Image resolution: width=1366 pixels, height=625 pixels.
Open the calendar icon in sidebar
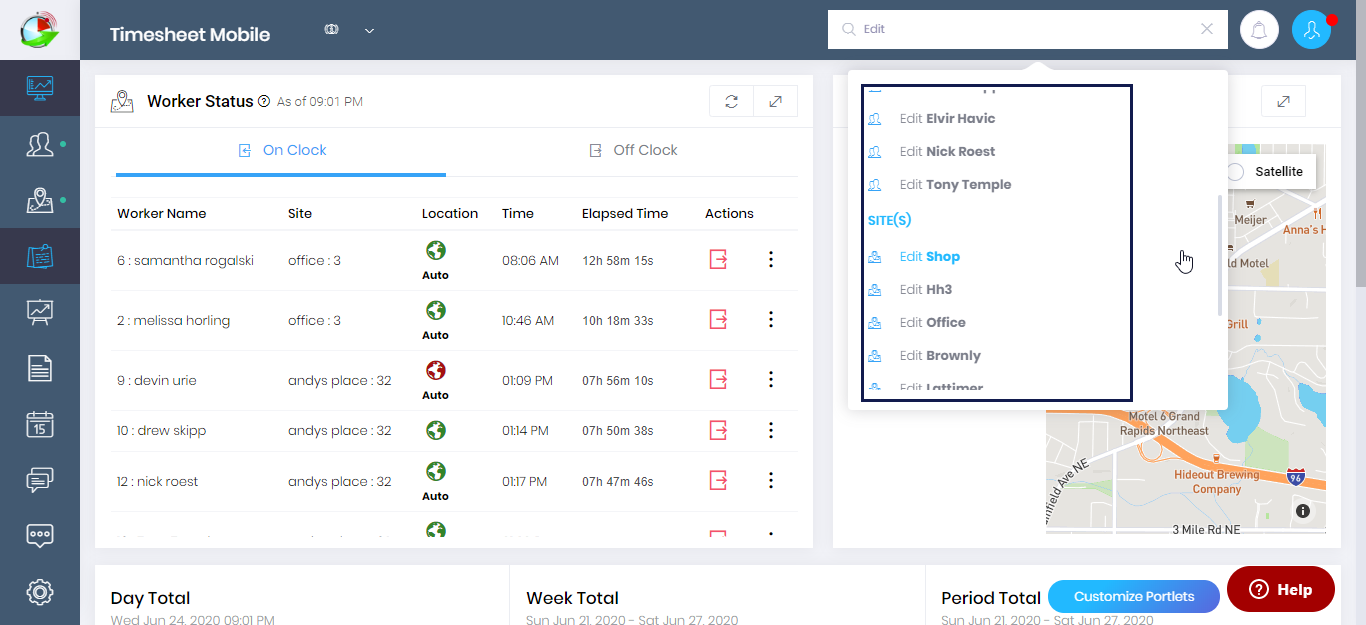coord(40,424)
